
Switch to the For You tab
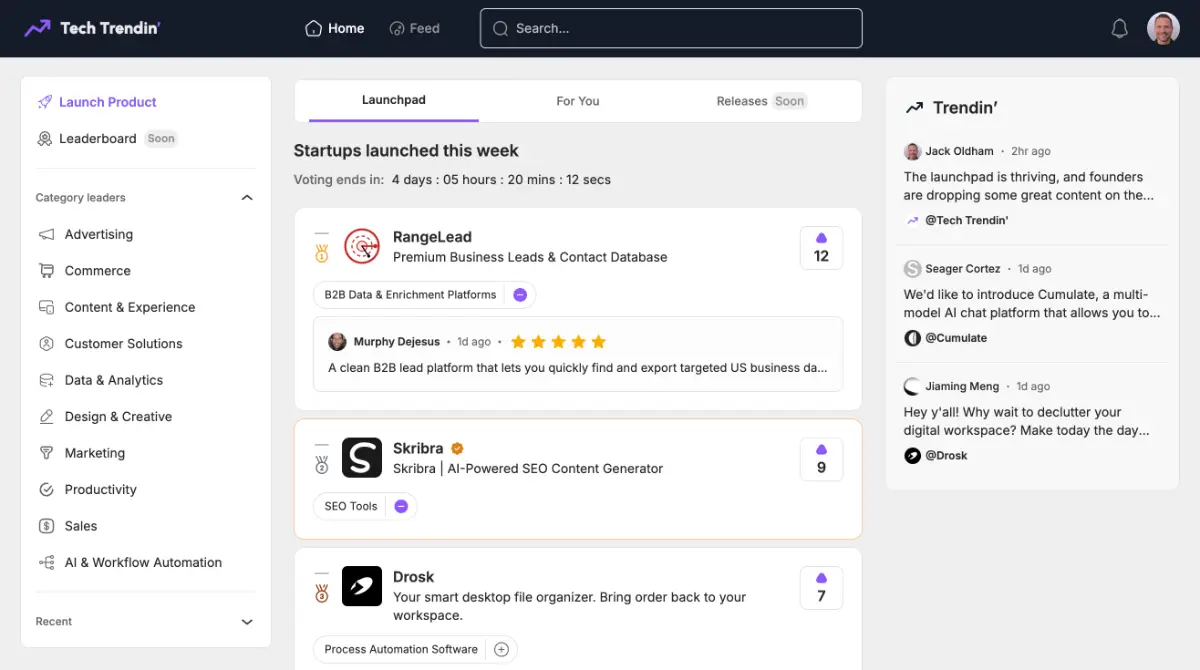pos(577,101)
